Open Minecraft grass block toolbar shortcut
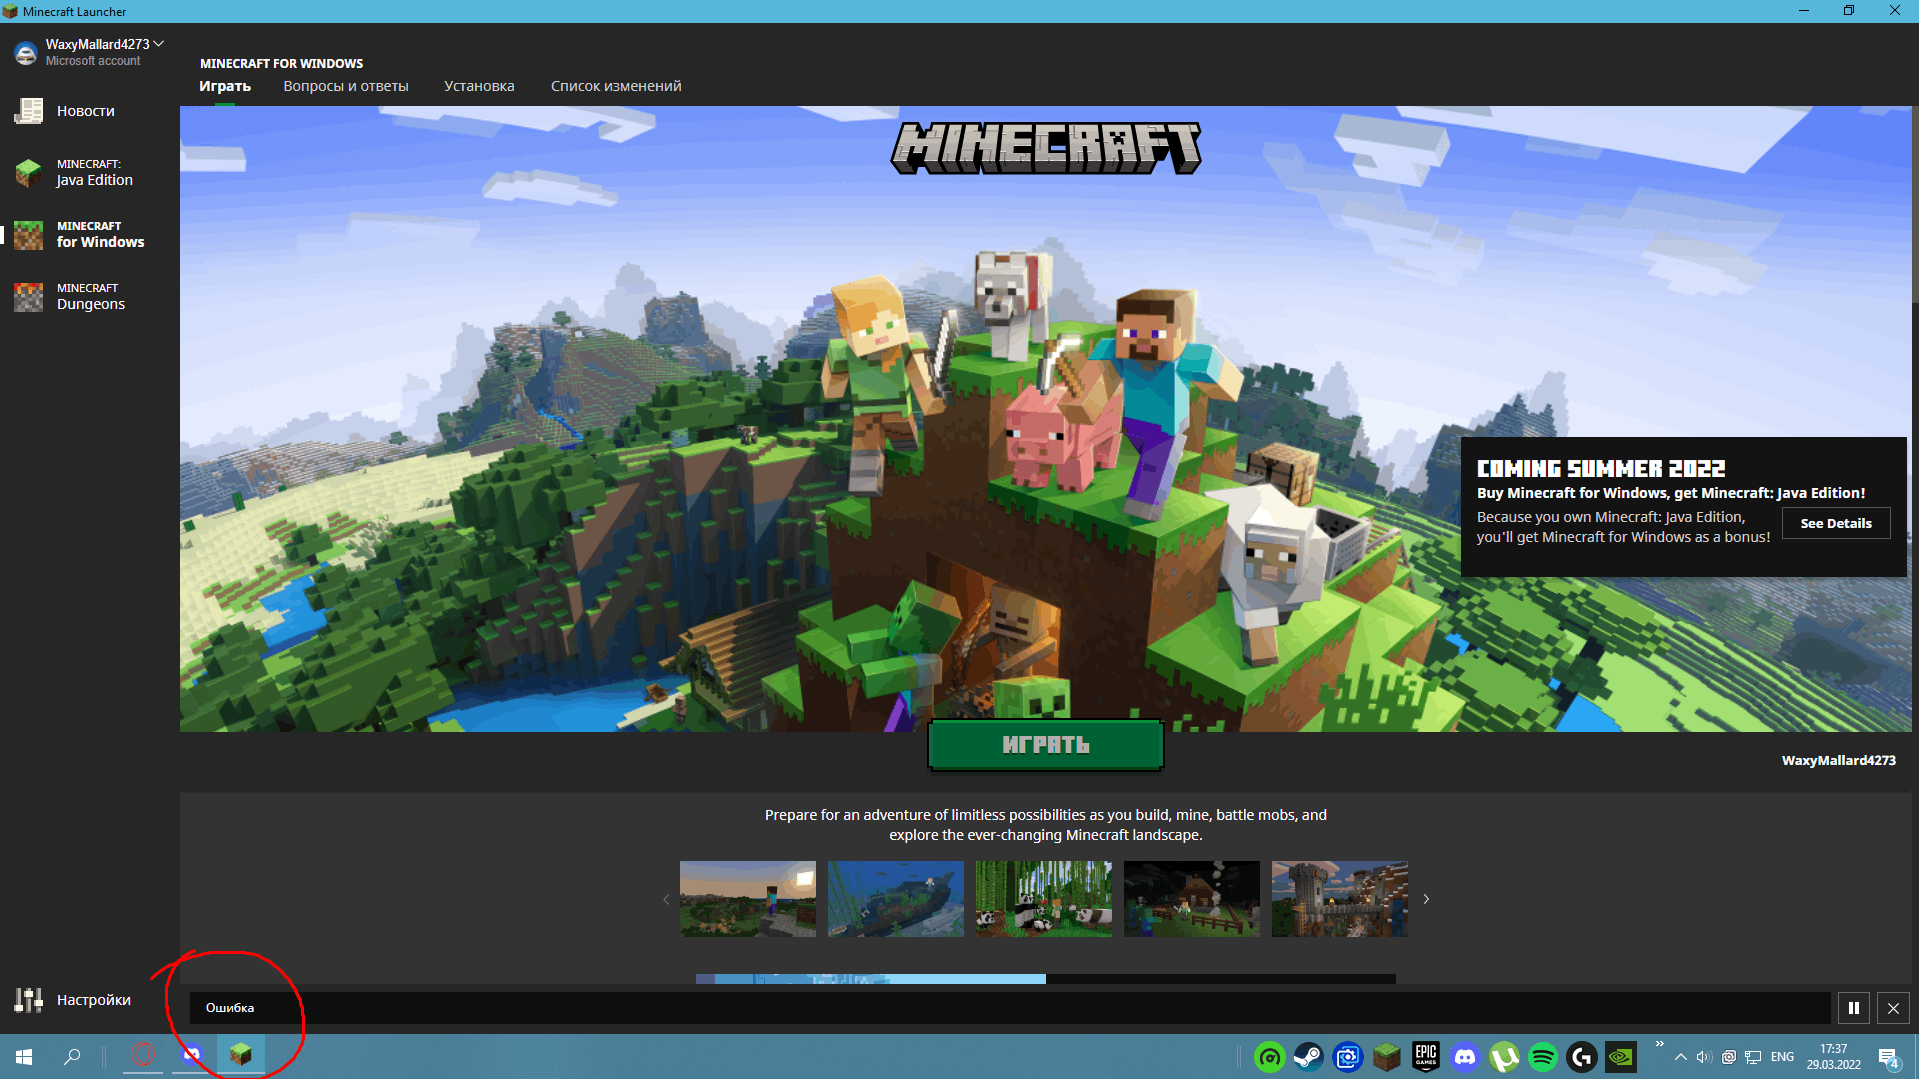 (x=1386, y=1057)
